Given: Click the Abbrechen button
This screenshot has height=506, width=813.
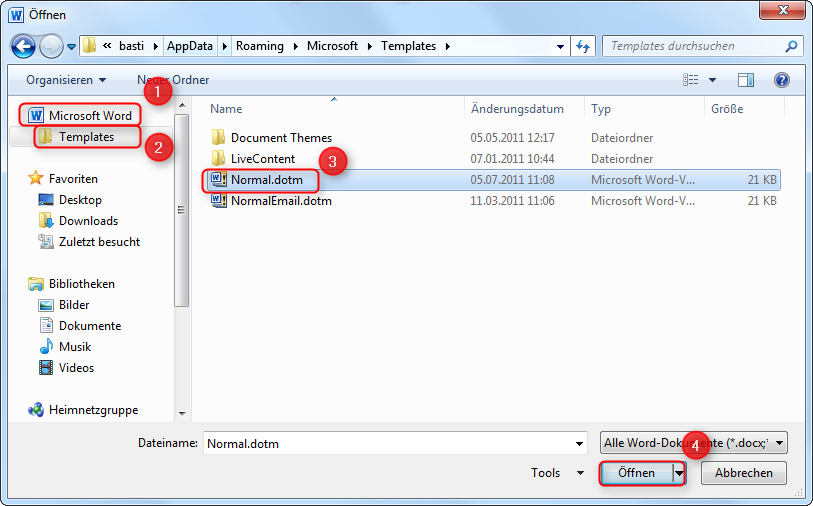Looking at the screenshot, I should pyautogui.click(x=744, y=473).
